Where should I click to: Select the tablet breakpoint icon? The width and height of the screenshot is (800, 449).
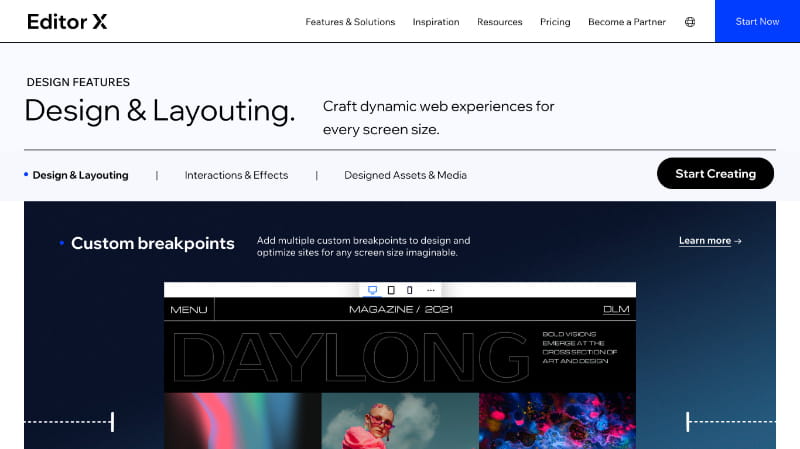click(x=391, y=290)
